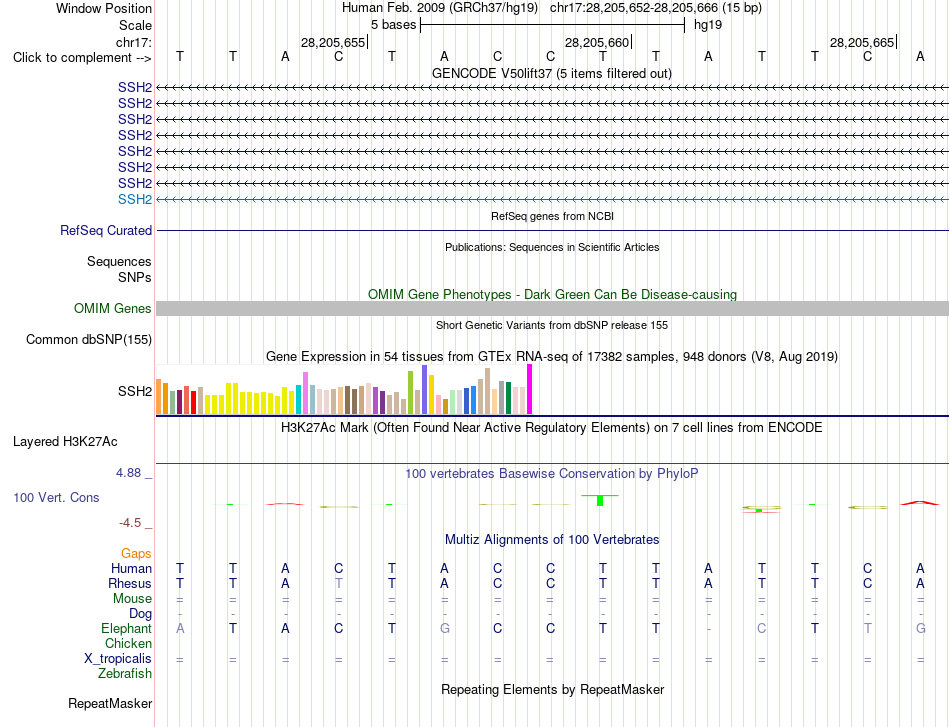Click the GTEx Gene Expression track title
Screen dimensions: 950x727
(x=552, y=357)
